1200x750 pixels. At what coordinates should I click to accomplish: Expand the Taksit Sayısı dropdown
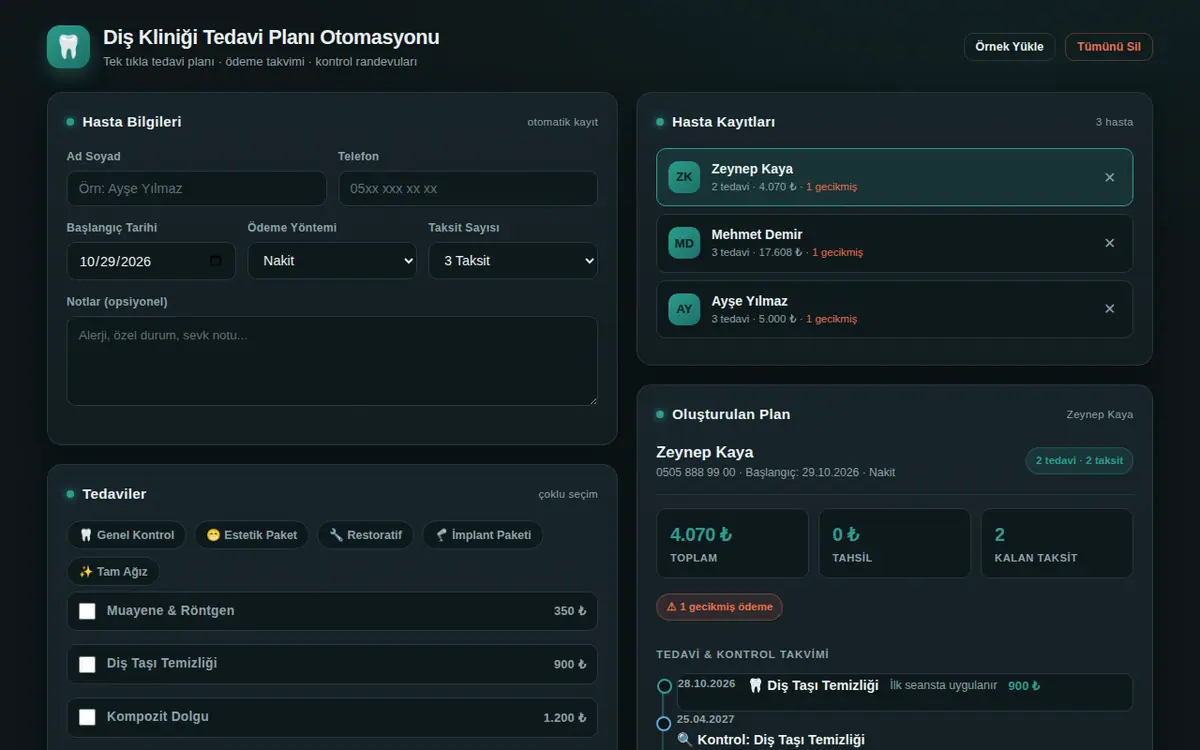[513, 261]
